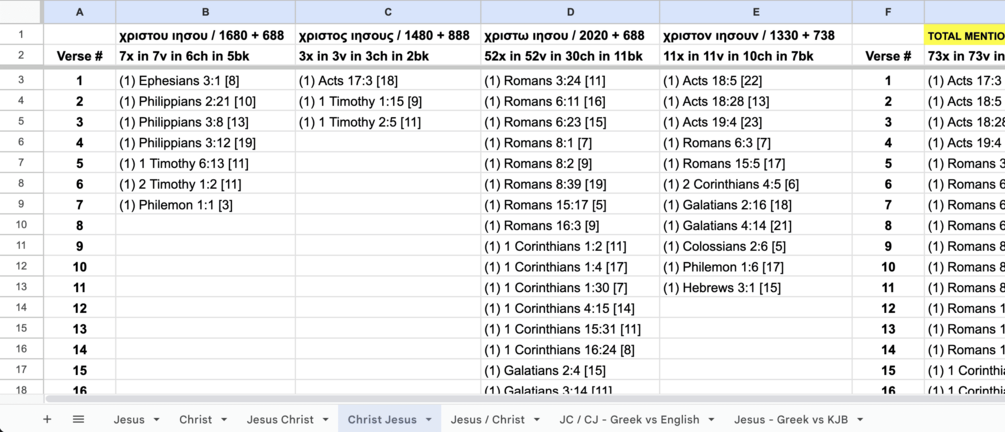Open the All Sheets list icon
Screen dimensions: 1005x432
point(78,419)
